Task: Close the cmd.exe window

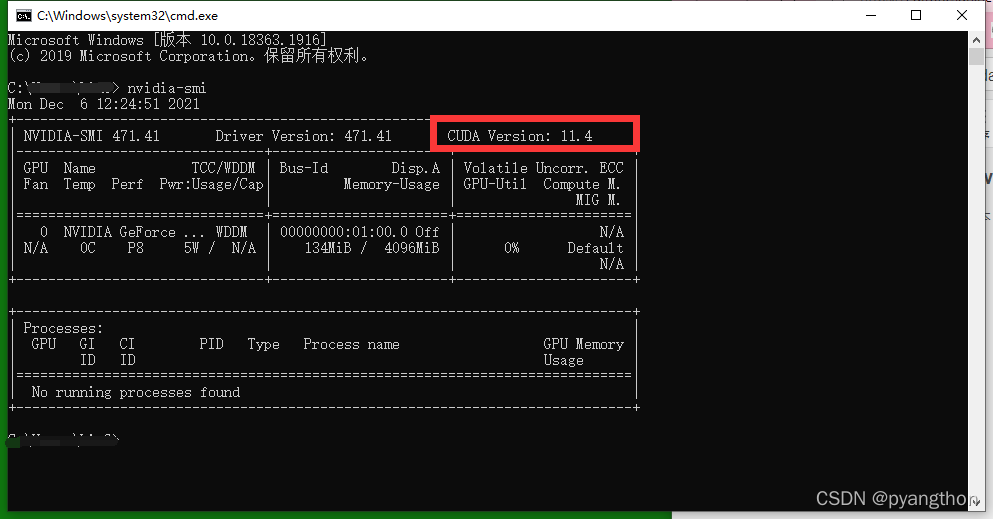Action: click(961, 15)
